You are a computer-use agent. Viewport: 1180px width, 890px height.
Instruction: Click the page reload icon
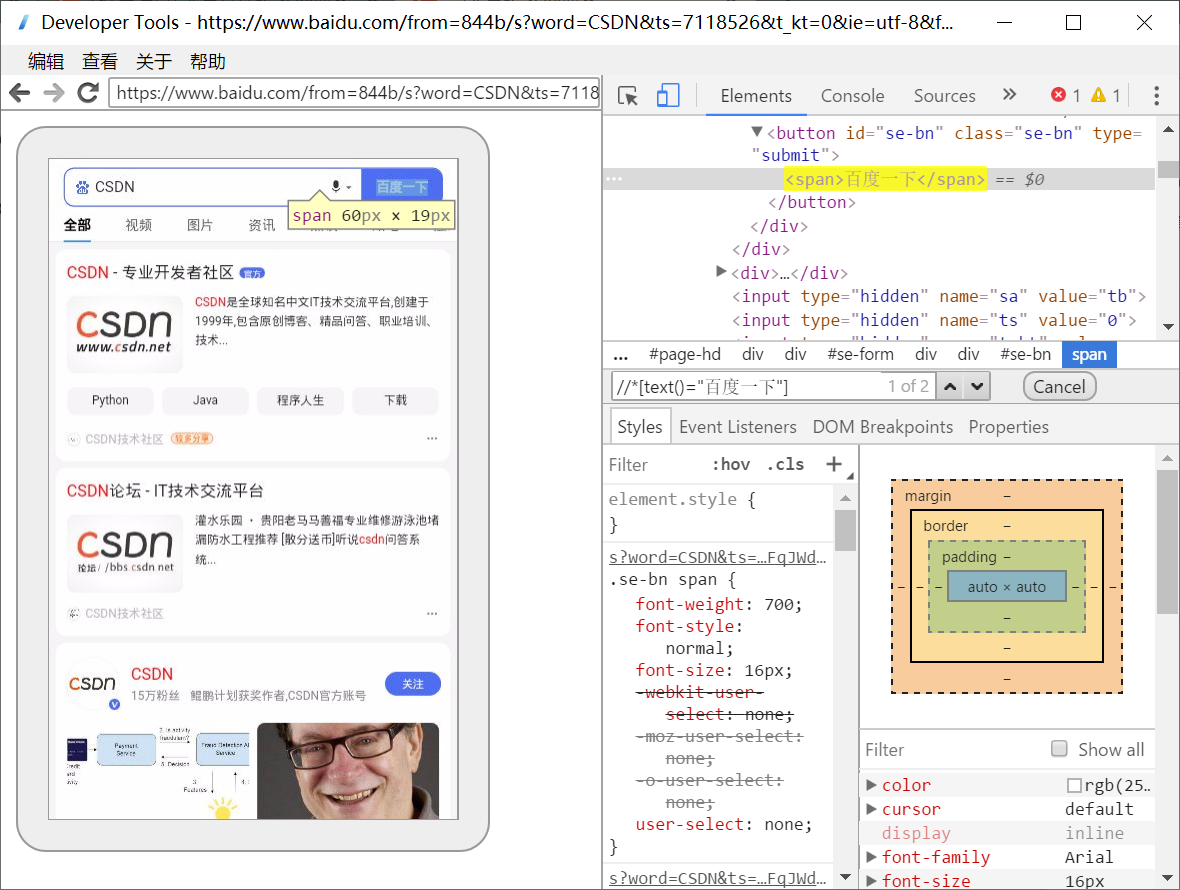point(88,93)
